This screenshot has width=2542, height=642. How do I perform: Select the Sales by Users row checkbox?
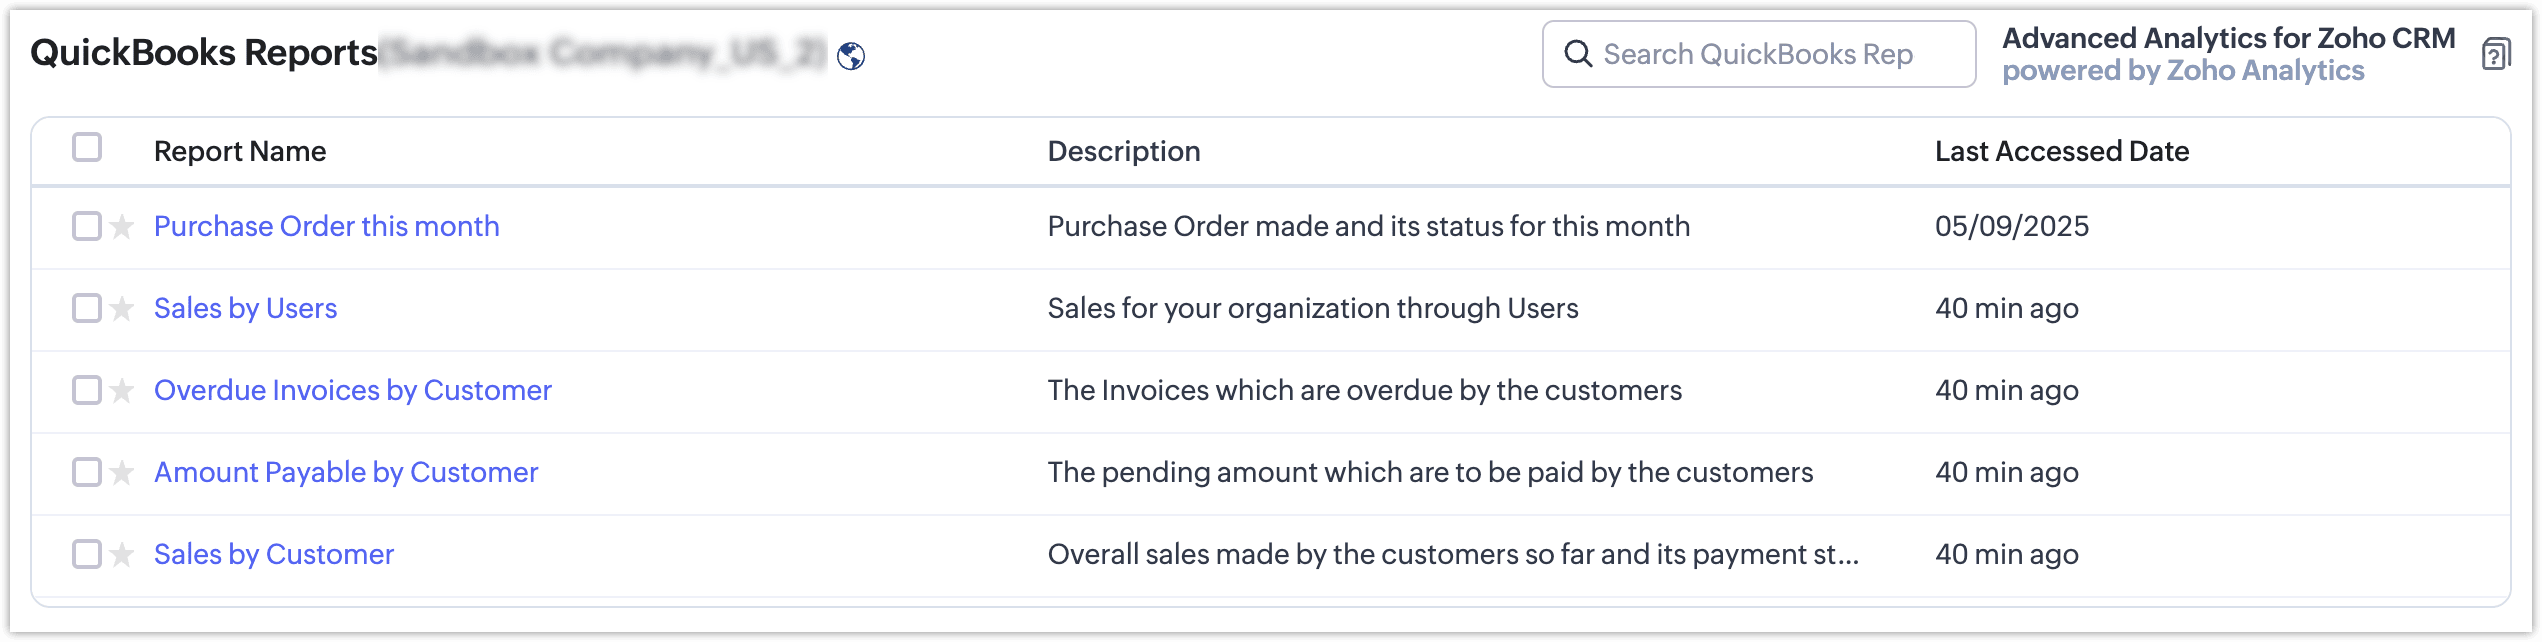tap(87, 308)
